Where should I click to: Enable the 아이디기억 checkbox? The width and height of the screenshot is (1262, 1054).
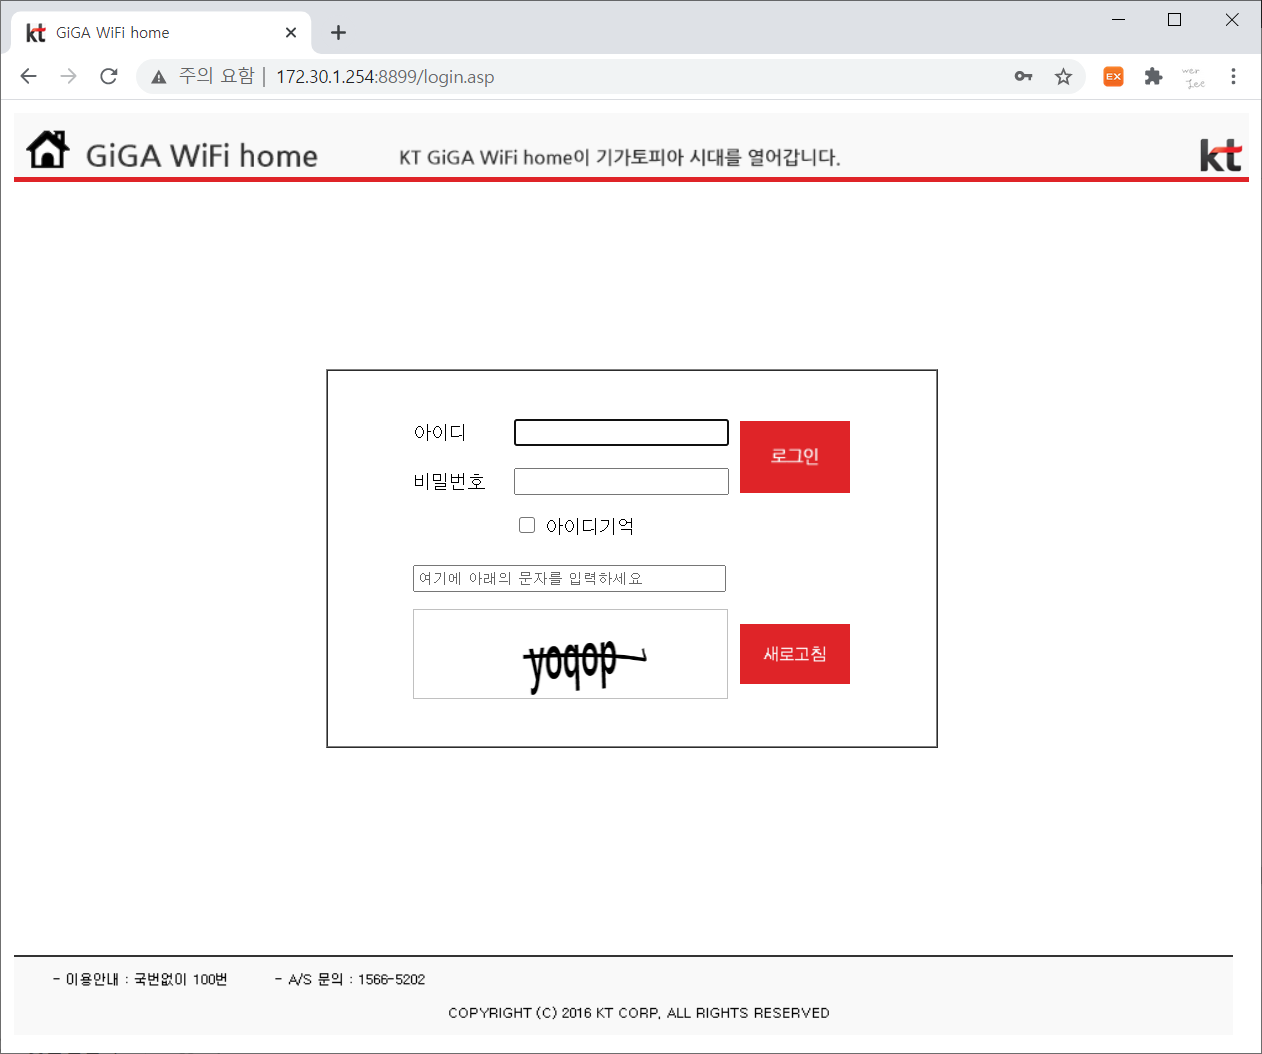click(x=527, y=525)
